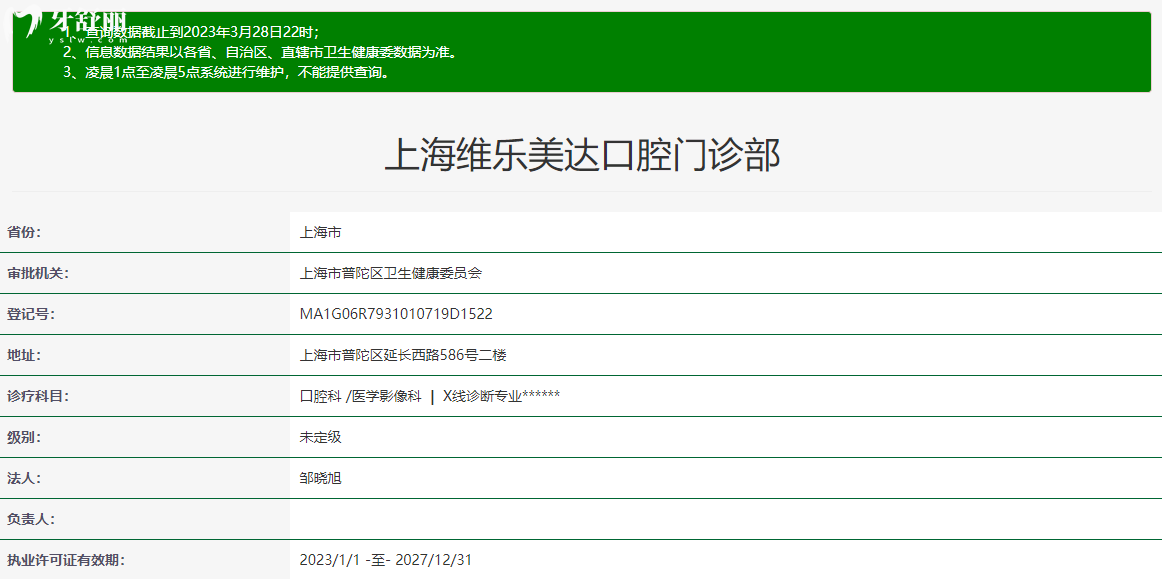Click the 执业许可证有效期 label

click(66, 560)
